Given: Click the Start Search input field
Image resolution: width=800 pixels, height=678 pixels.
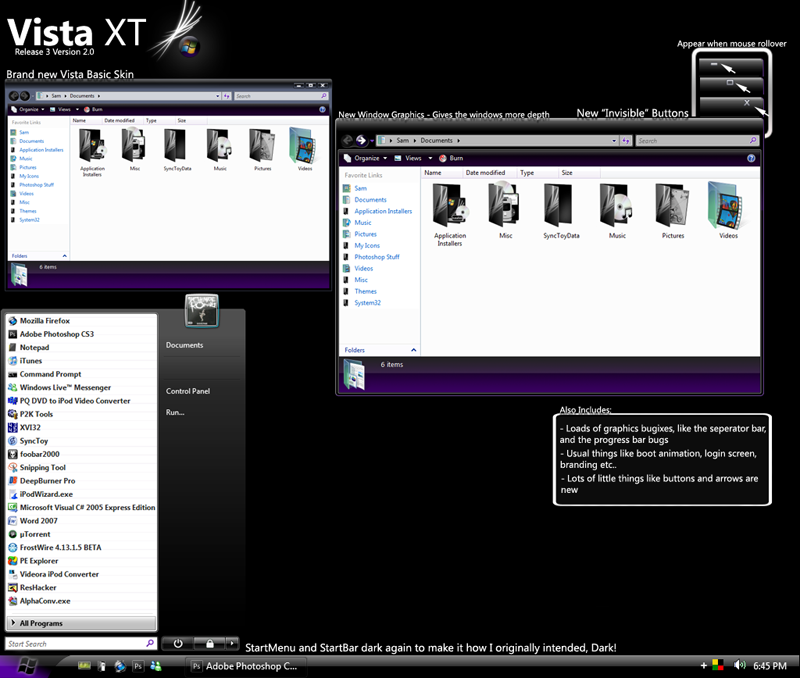Looking at the screenshot, I should 75,644.
